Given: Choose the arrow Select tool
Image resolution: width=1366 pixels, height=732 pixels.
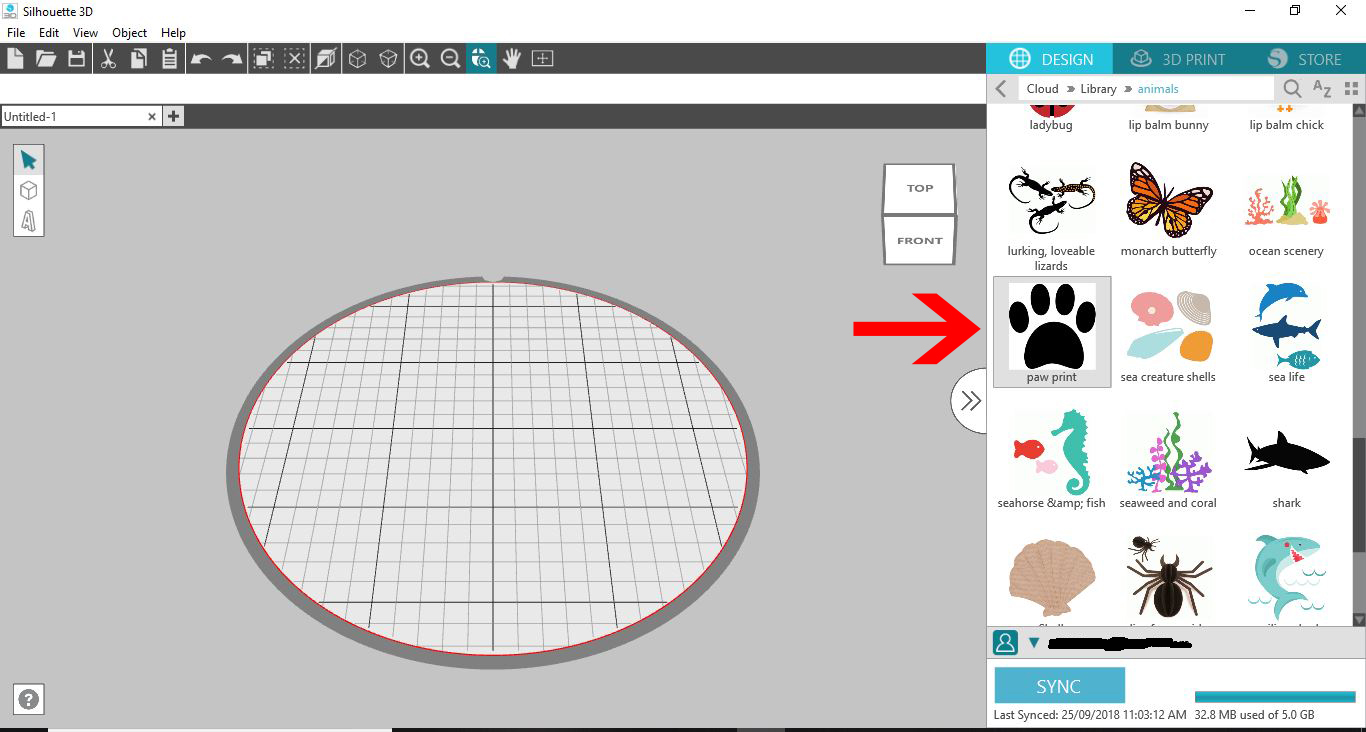Looking at the screenshot, I should (x=28, y=160).
